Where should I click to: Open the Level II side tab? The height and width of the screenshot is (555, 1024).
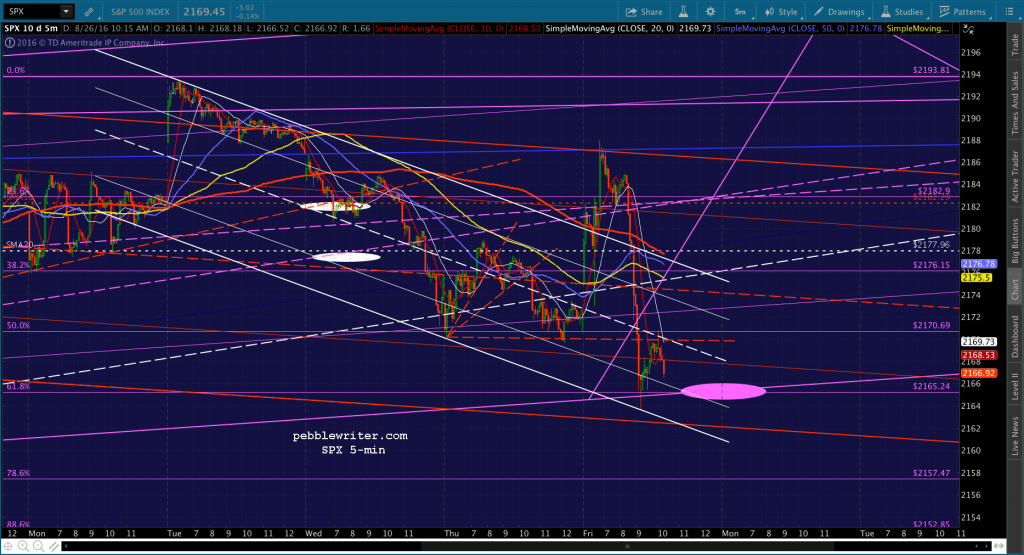tap(1015, 387)
